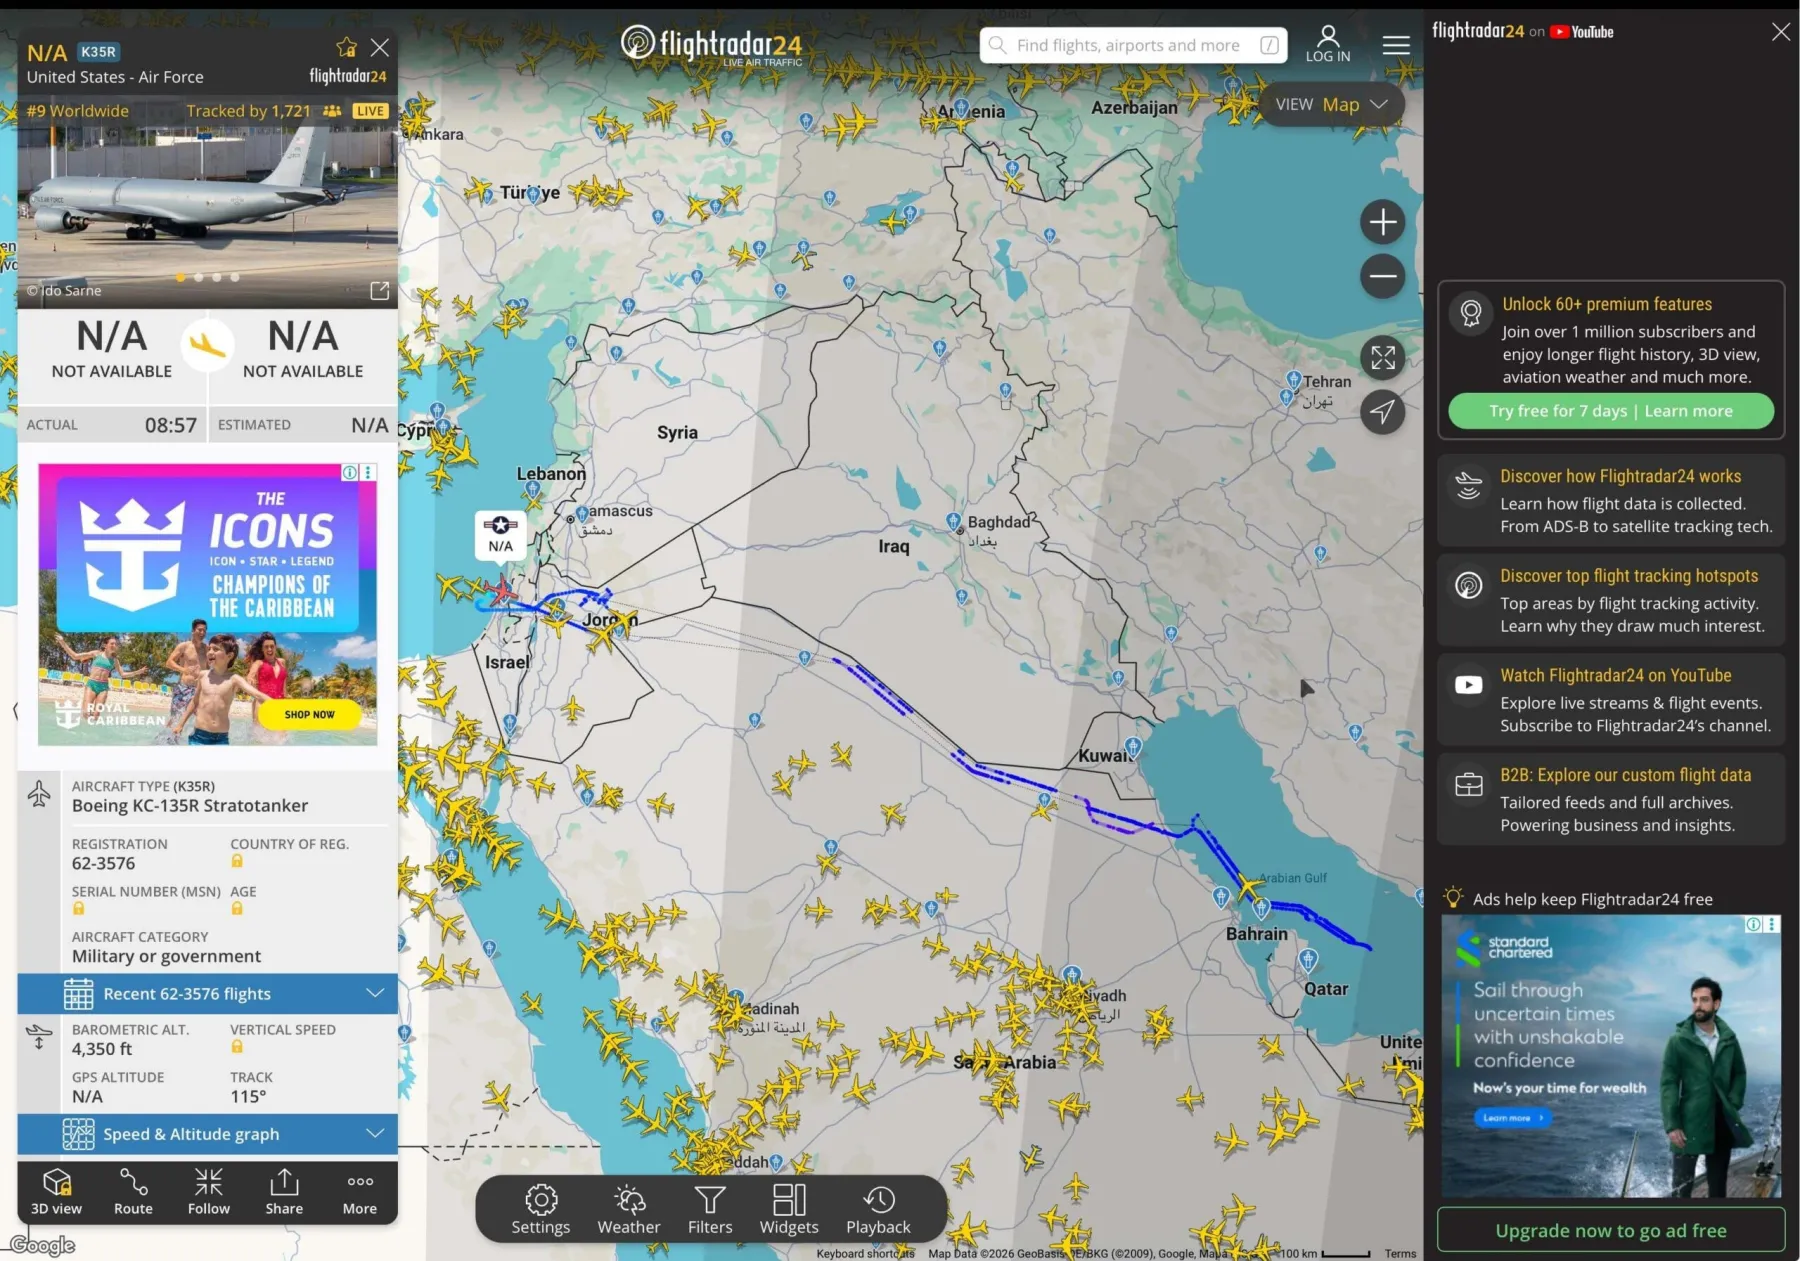Follow the selected aircraft

click(209, 1192)
